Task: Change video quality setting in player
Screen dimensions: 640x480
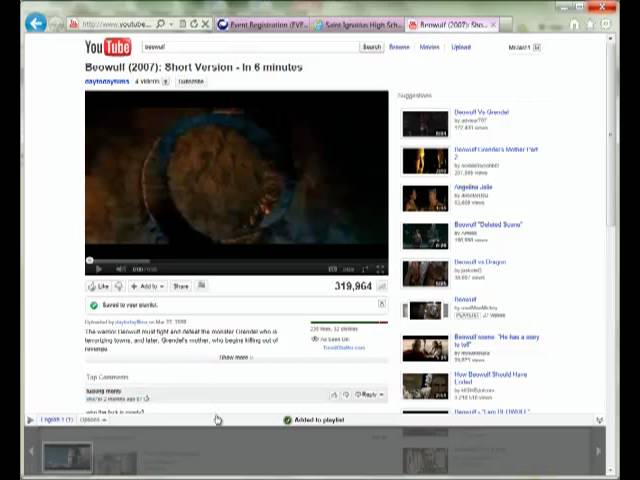Action: (x=348, y=269)
